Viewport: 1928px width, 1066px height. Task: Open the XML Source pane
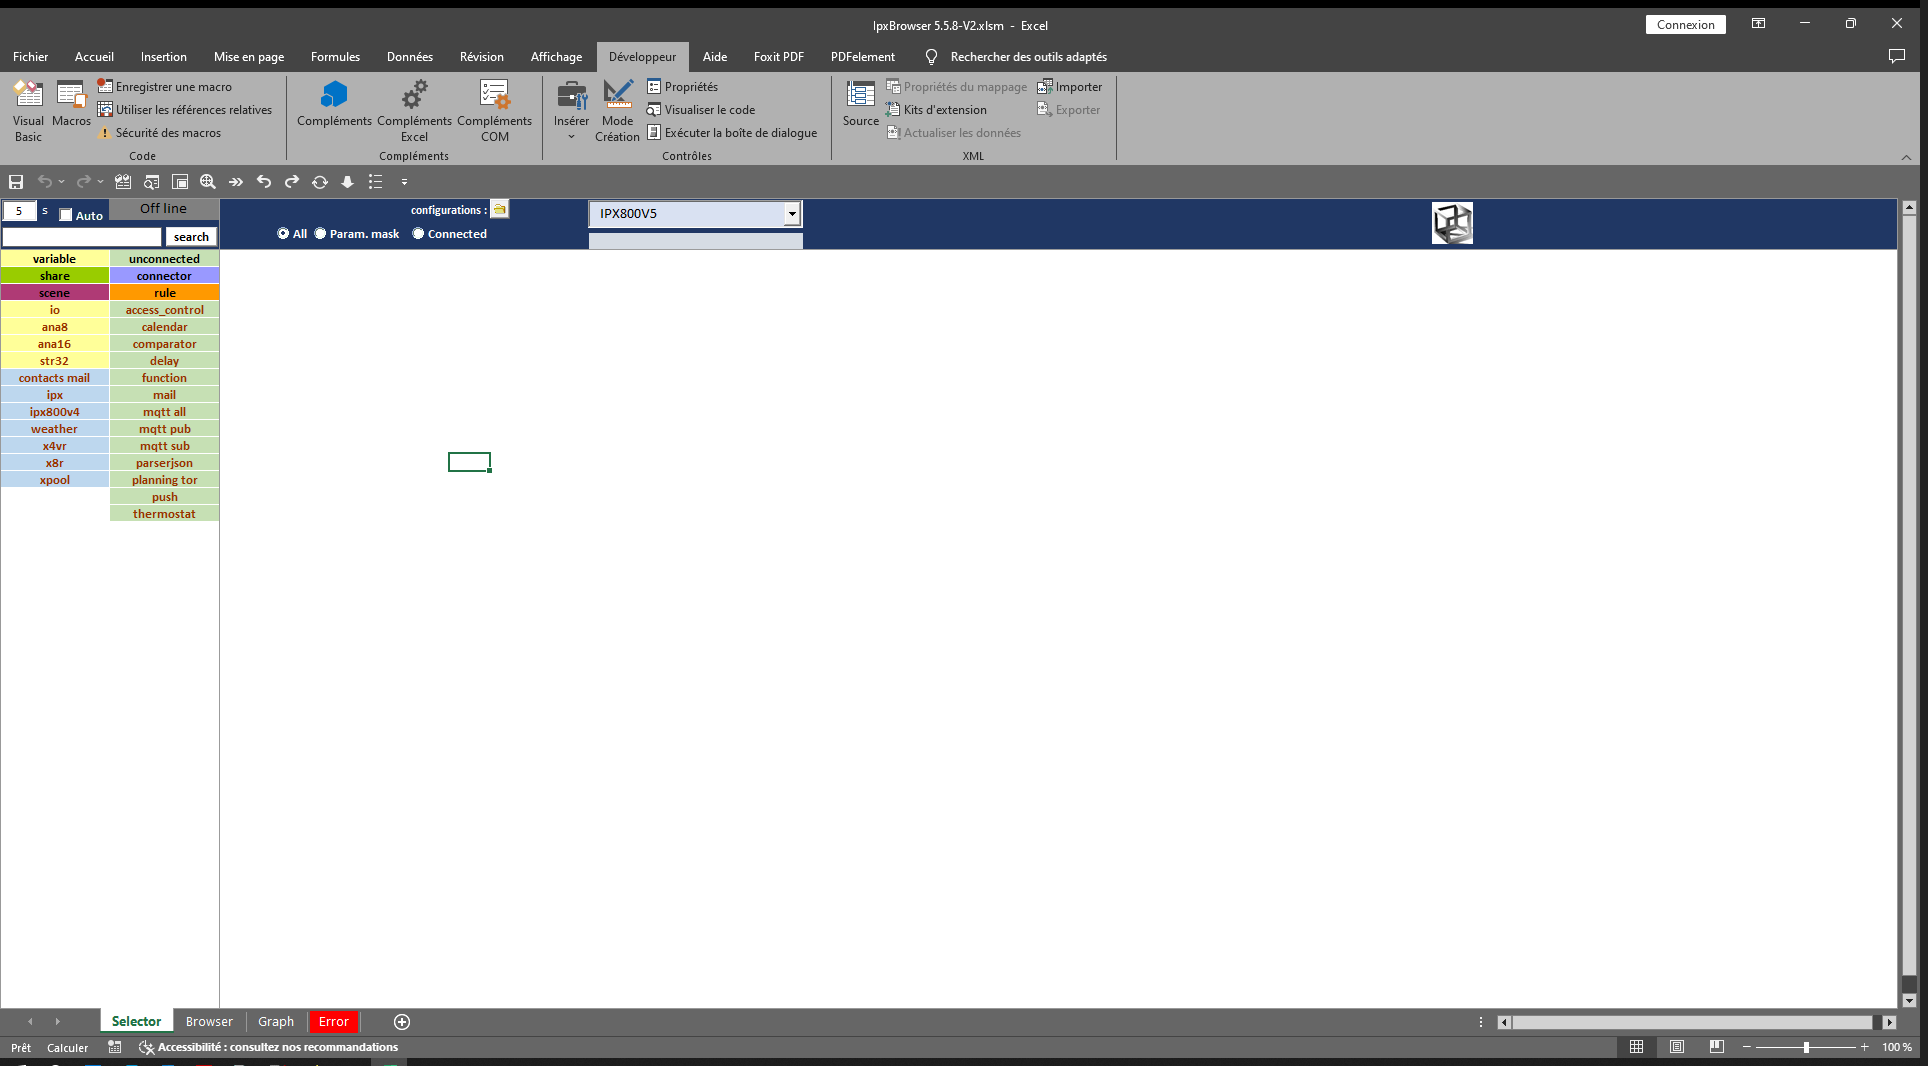point(860,105)
